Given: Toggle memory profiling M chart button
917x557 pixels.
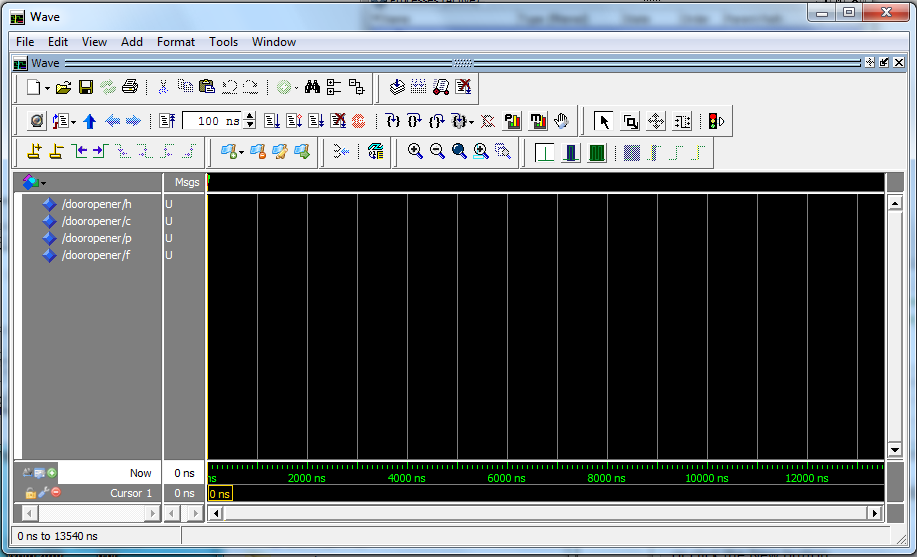Looking at the screenshot, I should click(538, 121).
